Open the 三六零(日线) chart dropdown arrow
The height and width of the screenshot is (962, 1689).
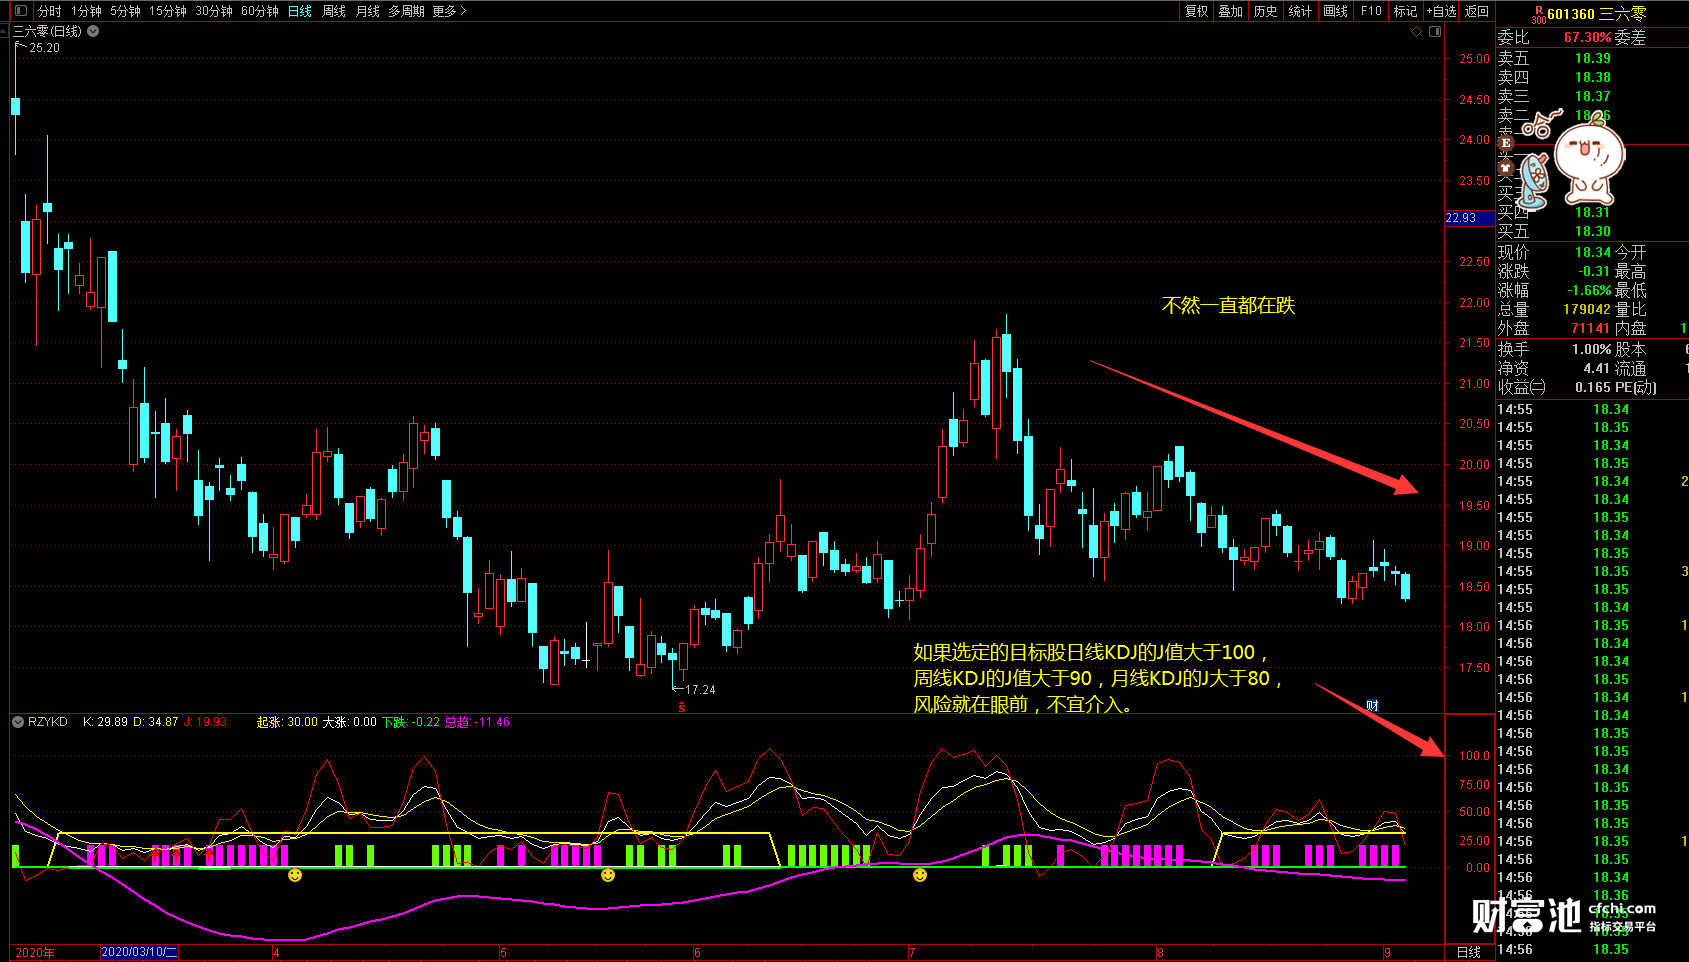[x=93, y=31]
